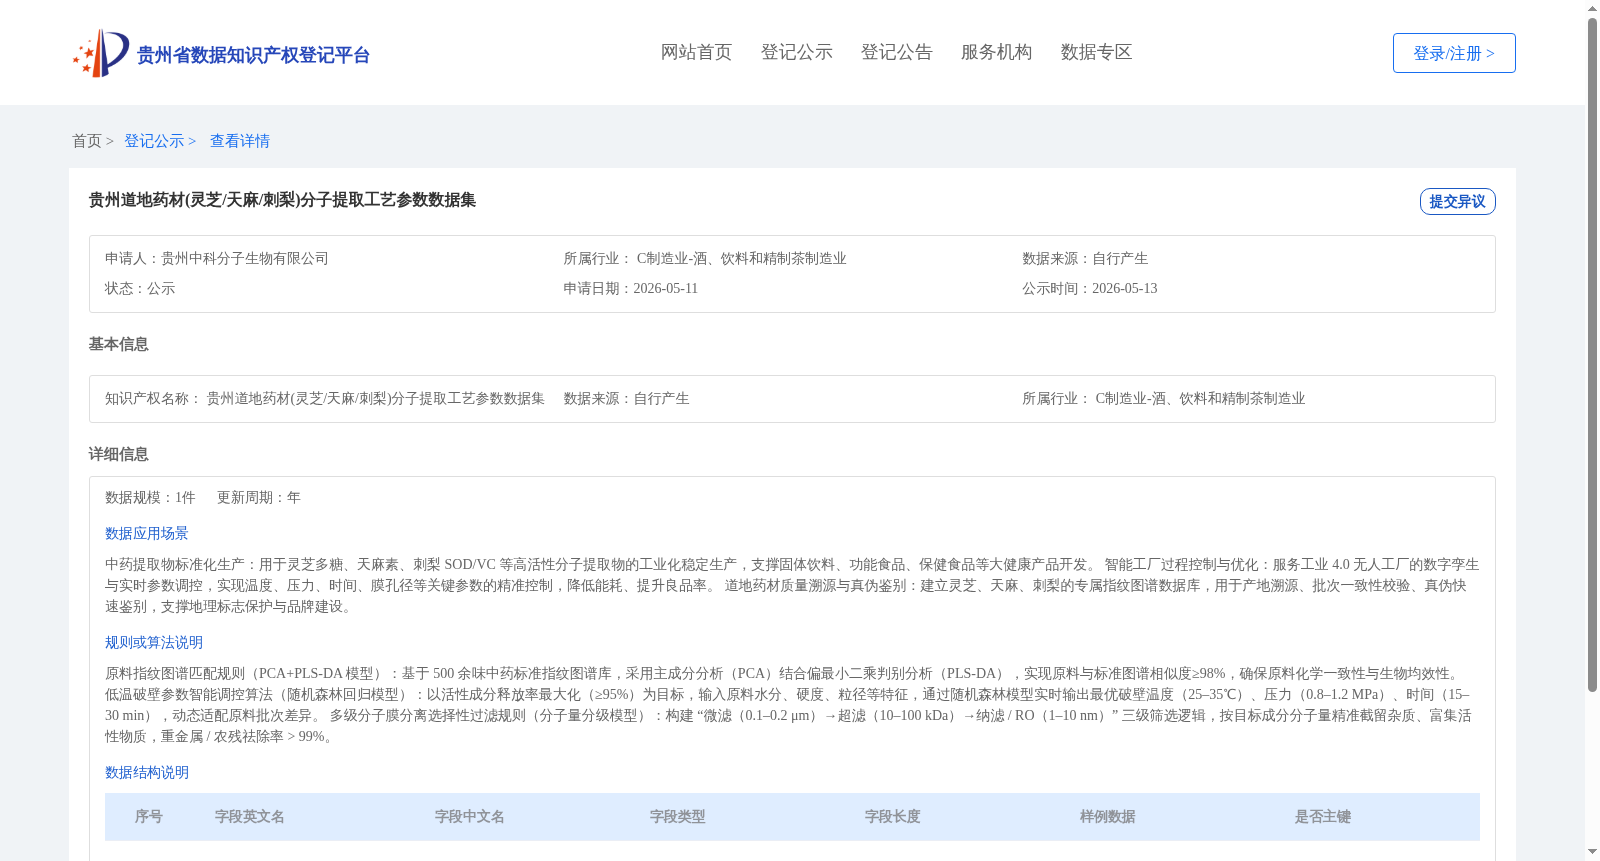Click the platform logo icon
The width and height of the screenshot is (1600, 861).
coord(101,53)
